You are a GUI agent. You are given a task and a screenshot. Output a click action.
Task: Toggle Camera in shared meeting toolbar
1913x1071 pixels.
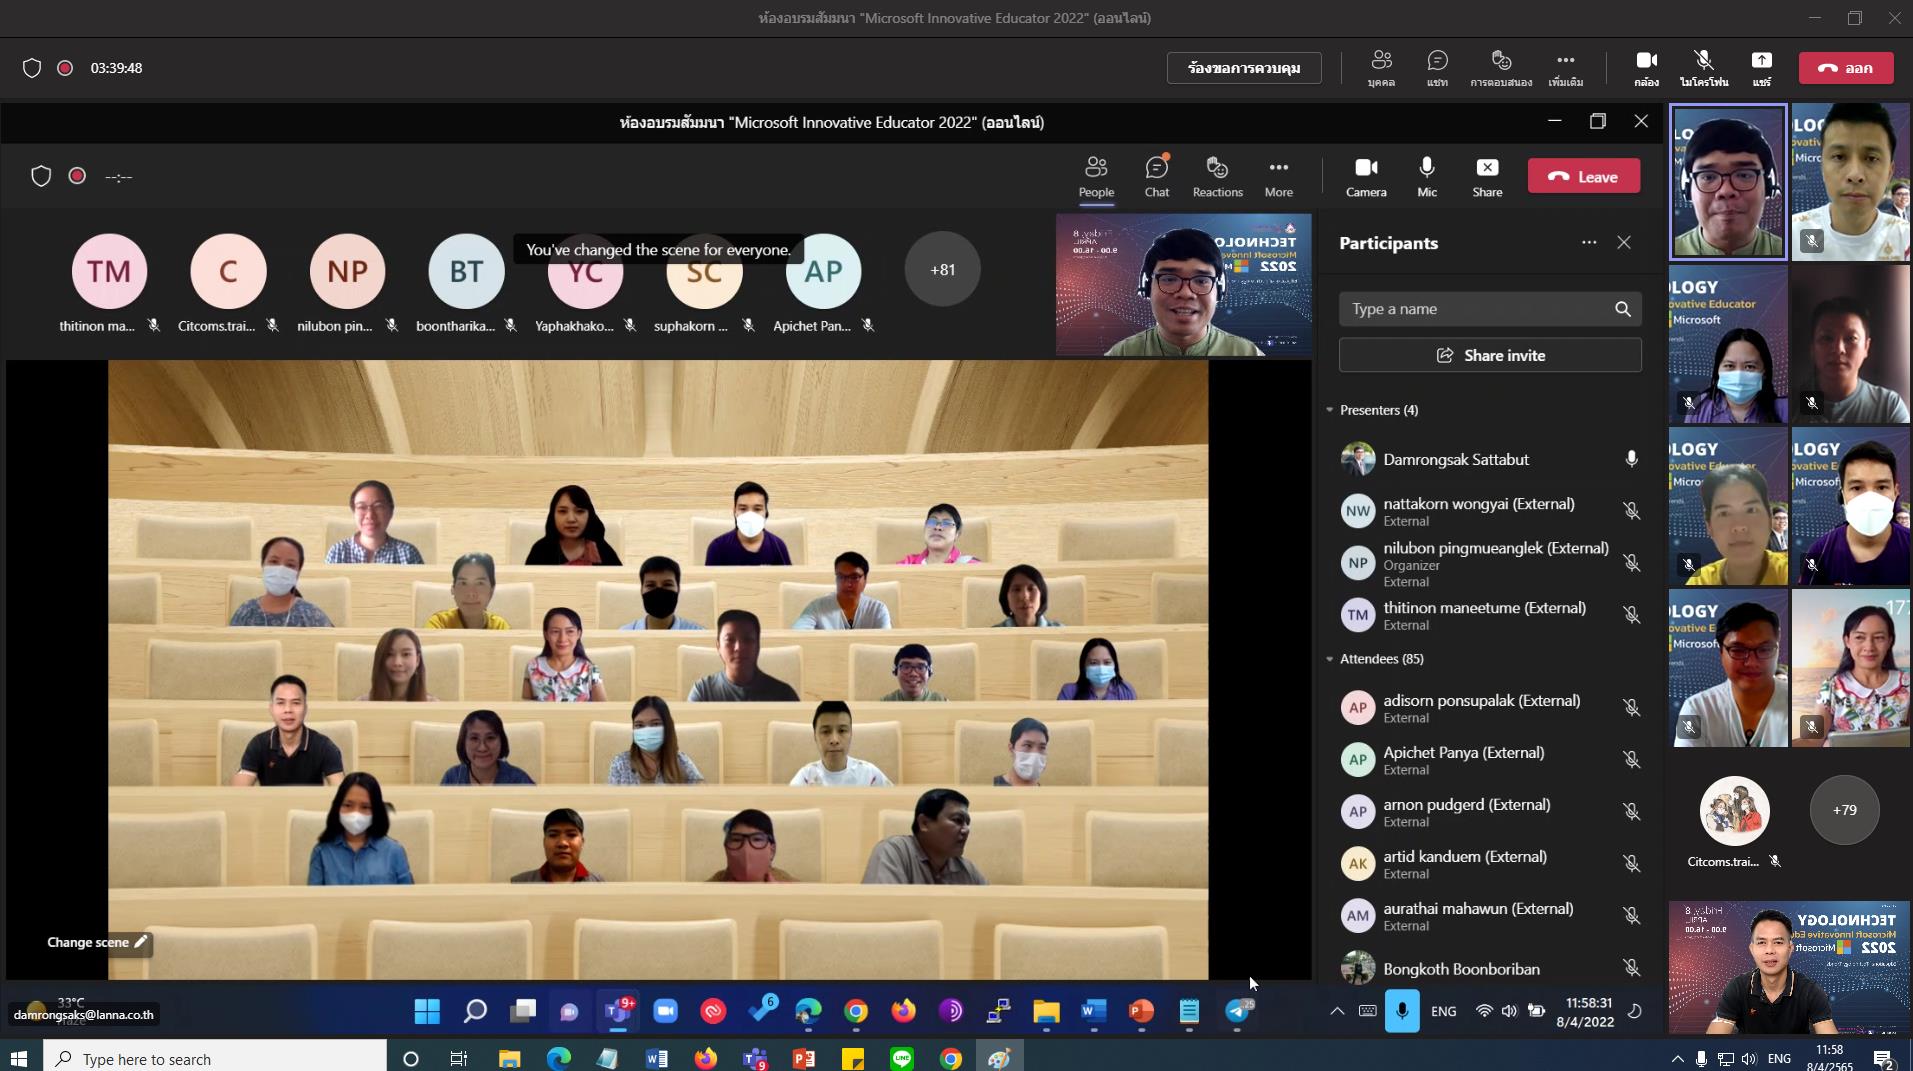click(x=1366, y=177)
